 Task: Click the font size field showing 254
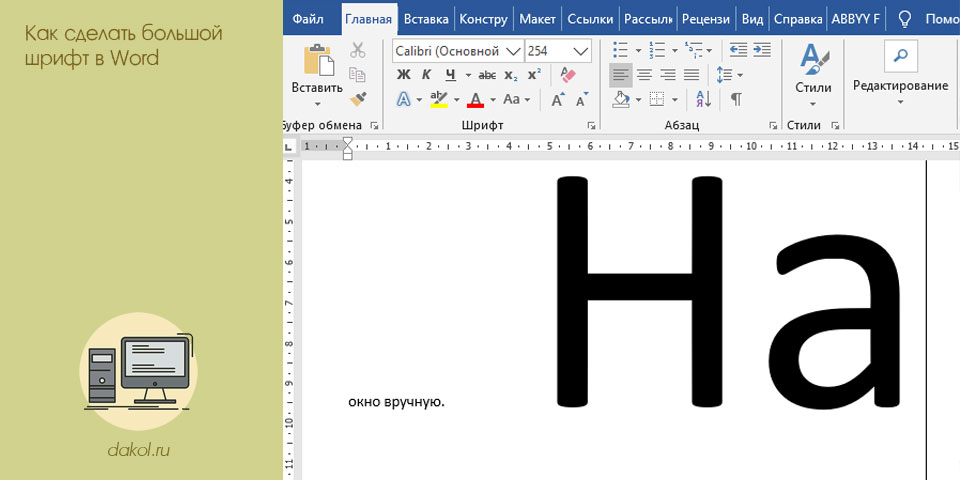coord(547,51)
